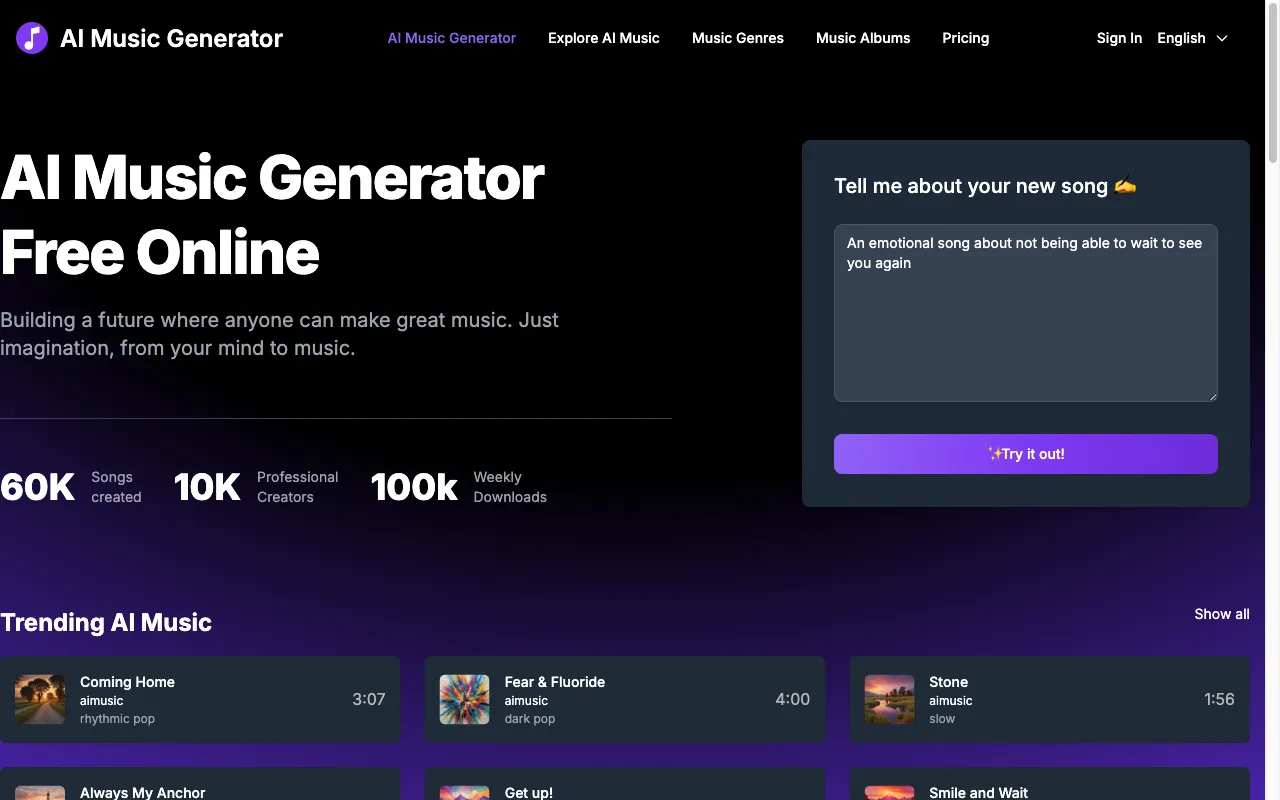Click the Trending AI Music heading
Image resolution: width=1280 pixels, height=800 pixels.
click(x=106, y=622)
